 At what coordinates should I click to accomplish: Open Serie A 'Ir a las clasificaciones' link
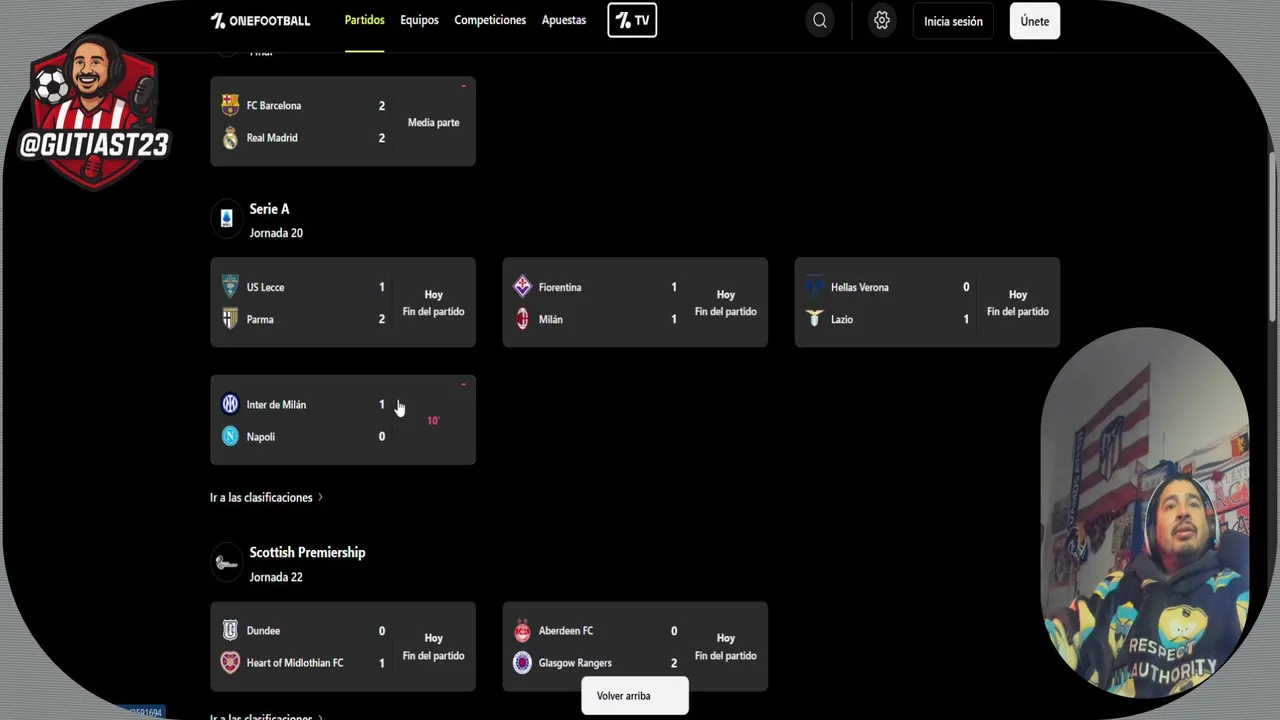coord(261,497)
